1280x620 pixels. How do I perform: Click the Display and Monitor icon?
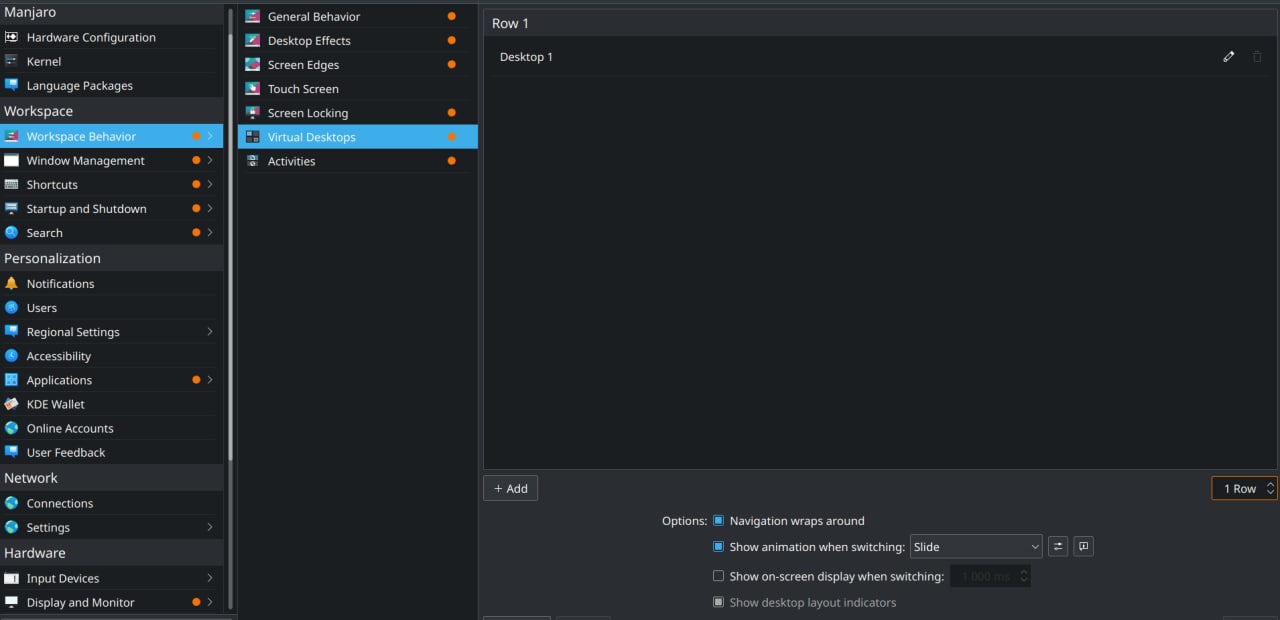coord(11,601)
